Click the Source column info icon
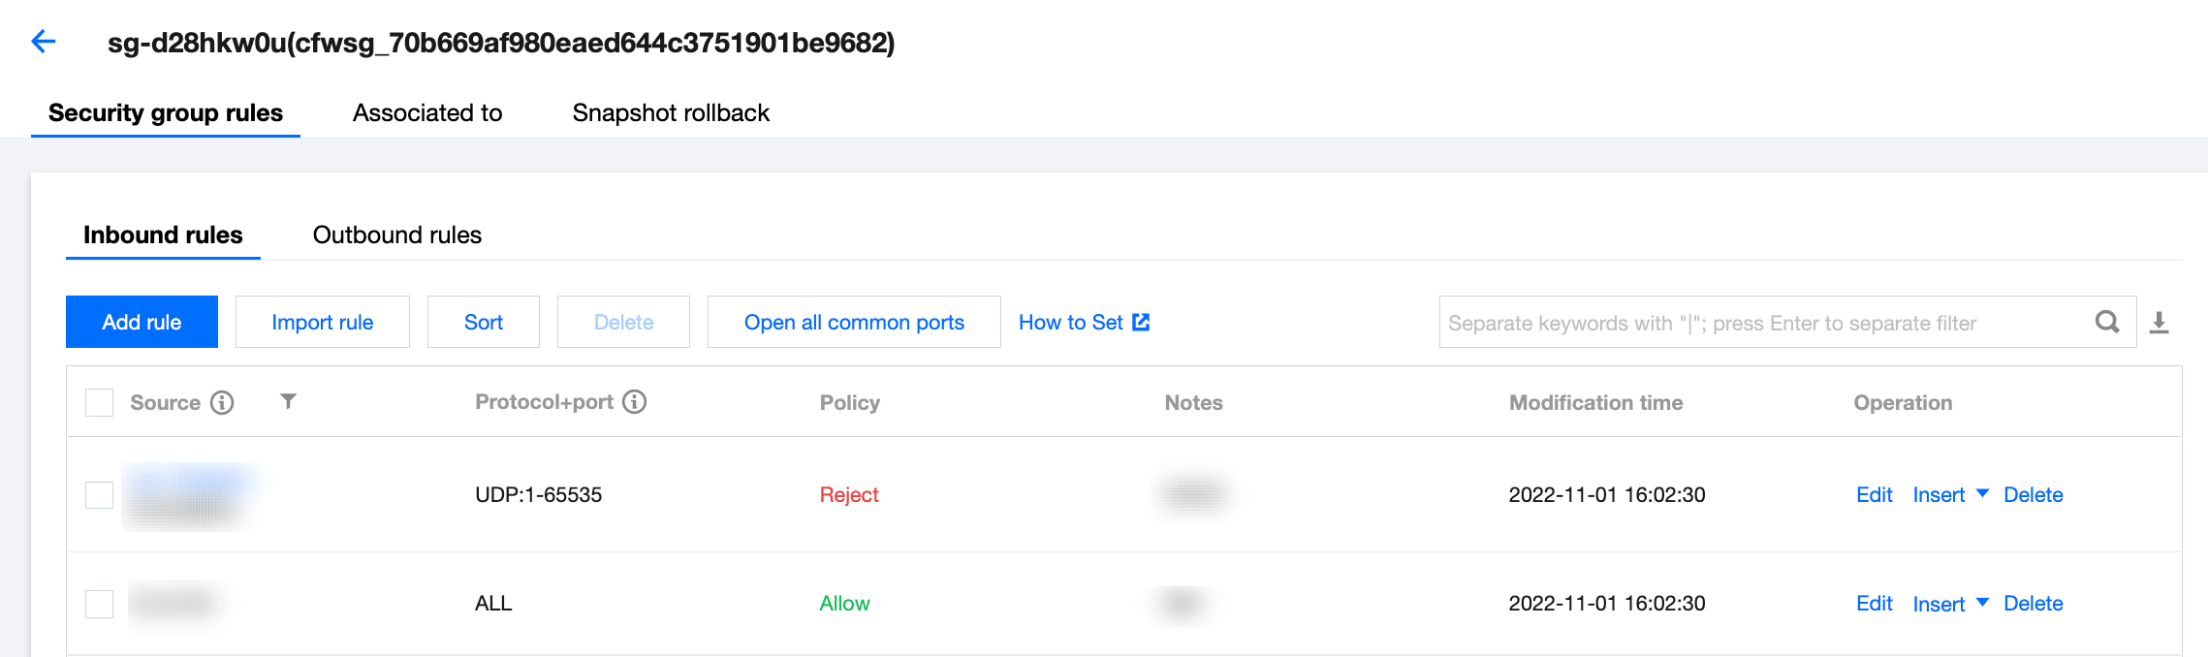Screen dimensions: 2208x657 (x=222, y=402)
